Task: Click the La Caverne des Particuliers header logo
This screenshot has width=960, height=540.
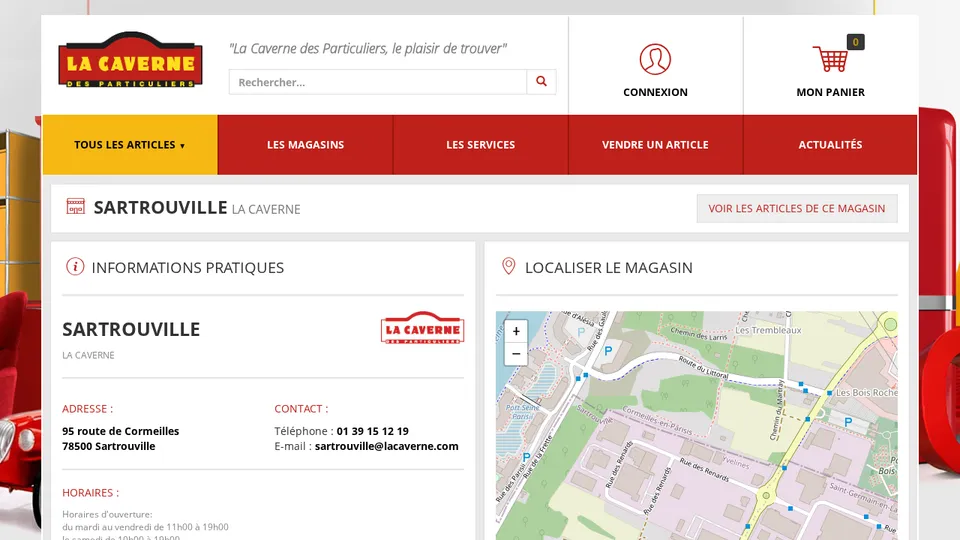Action: [130, 59]
